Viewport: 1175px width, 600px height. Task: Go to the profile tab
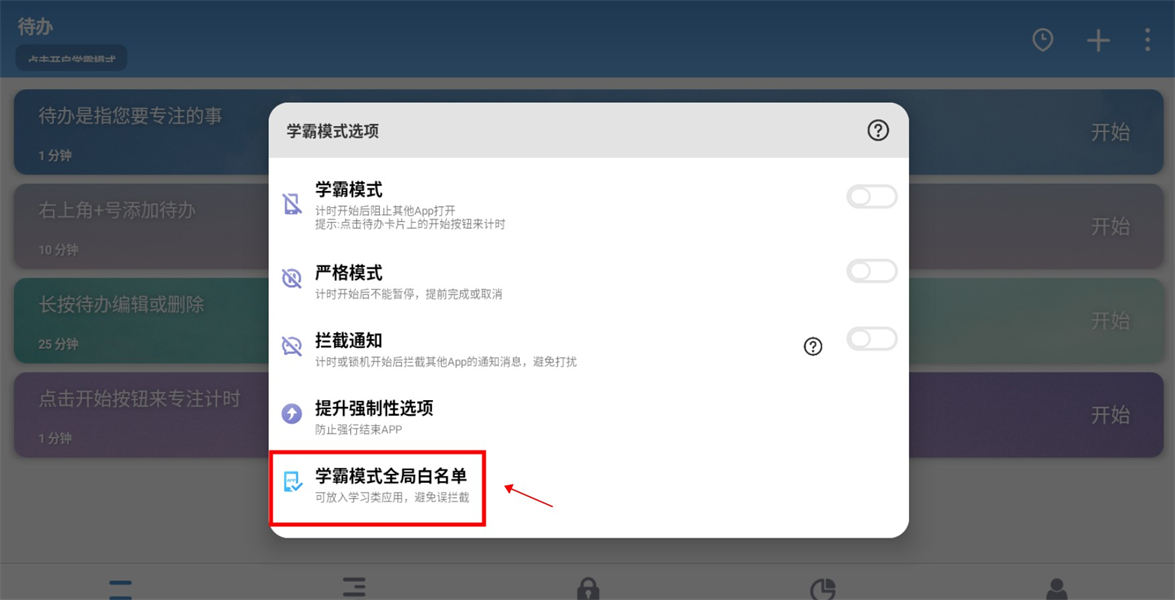click(1057, 589)
